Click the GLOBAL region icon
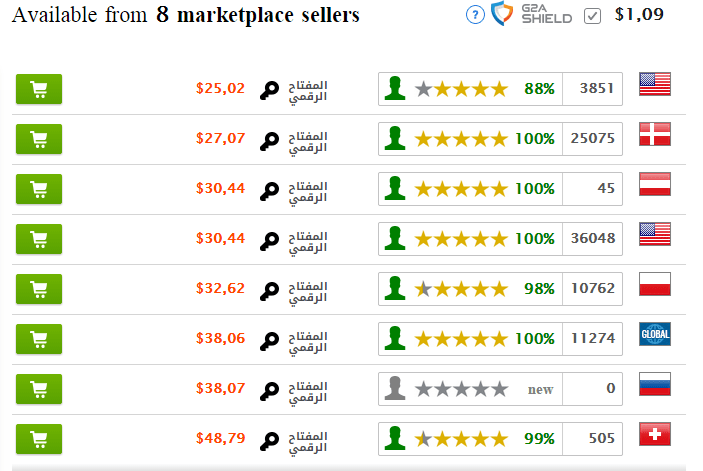Screen dimensions: 703x471 click(x=655, y=334)
